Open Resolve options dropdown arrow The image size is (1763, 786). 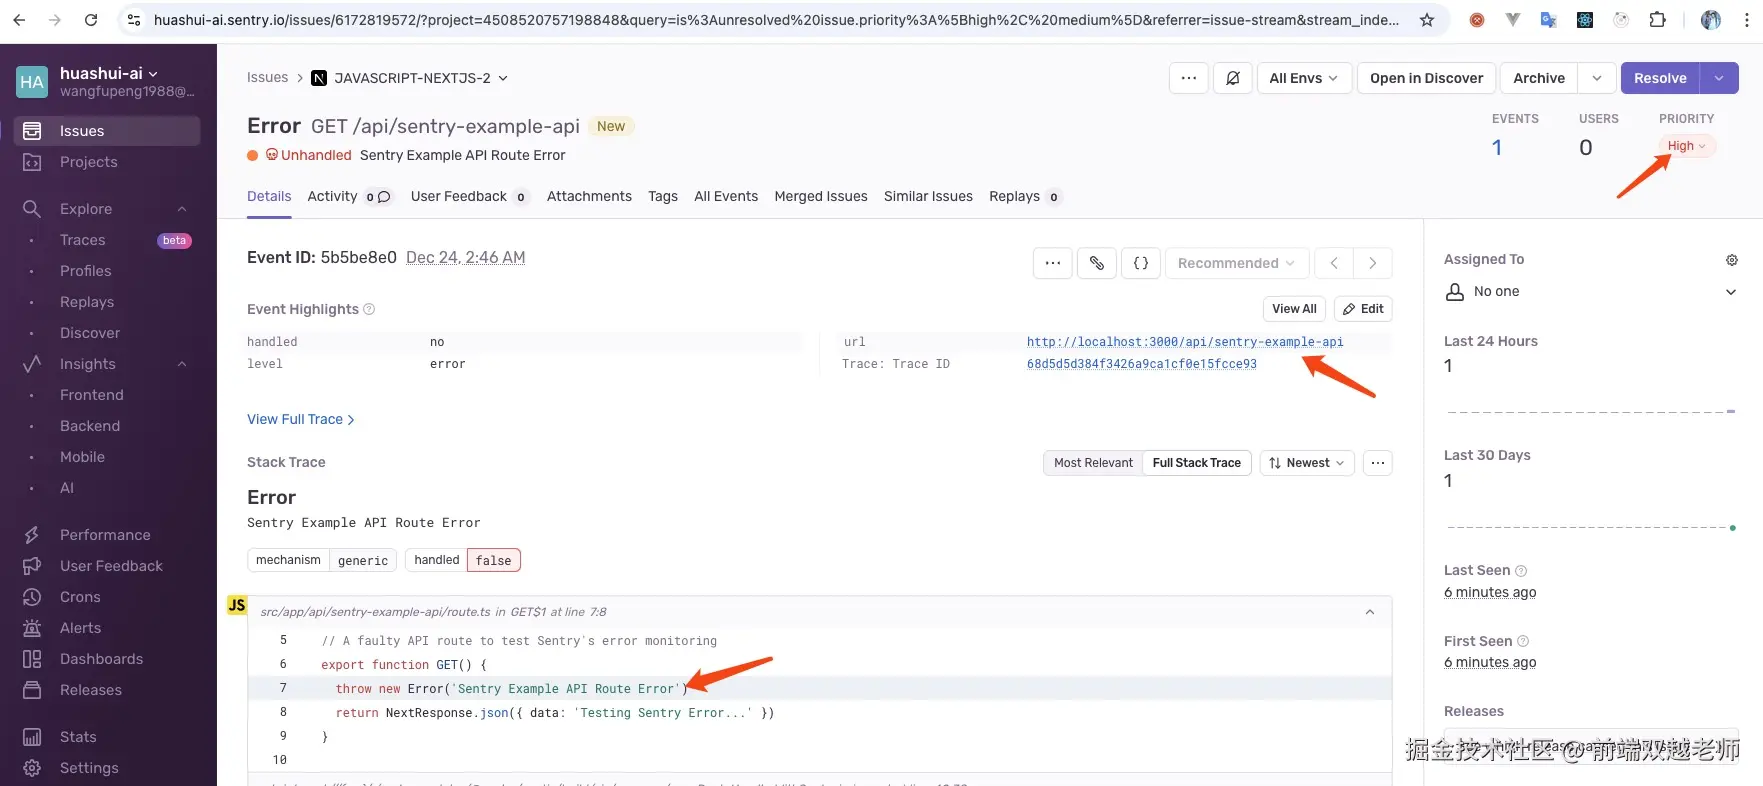click(1719, 78)
